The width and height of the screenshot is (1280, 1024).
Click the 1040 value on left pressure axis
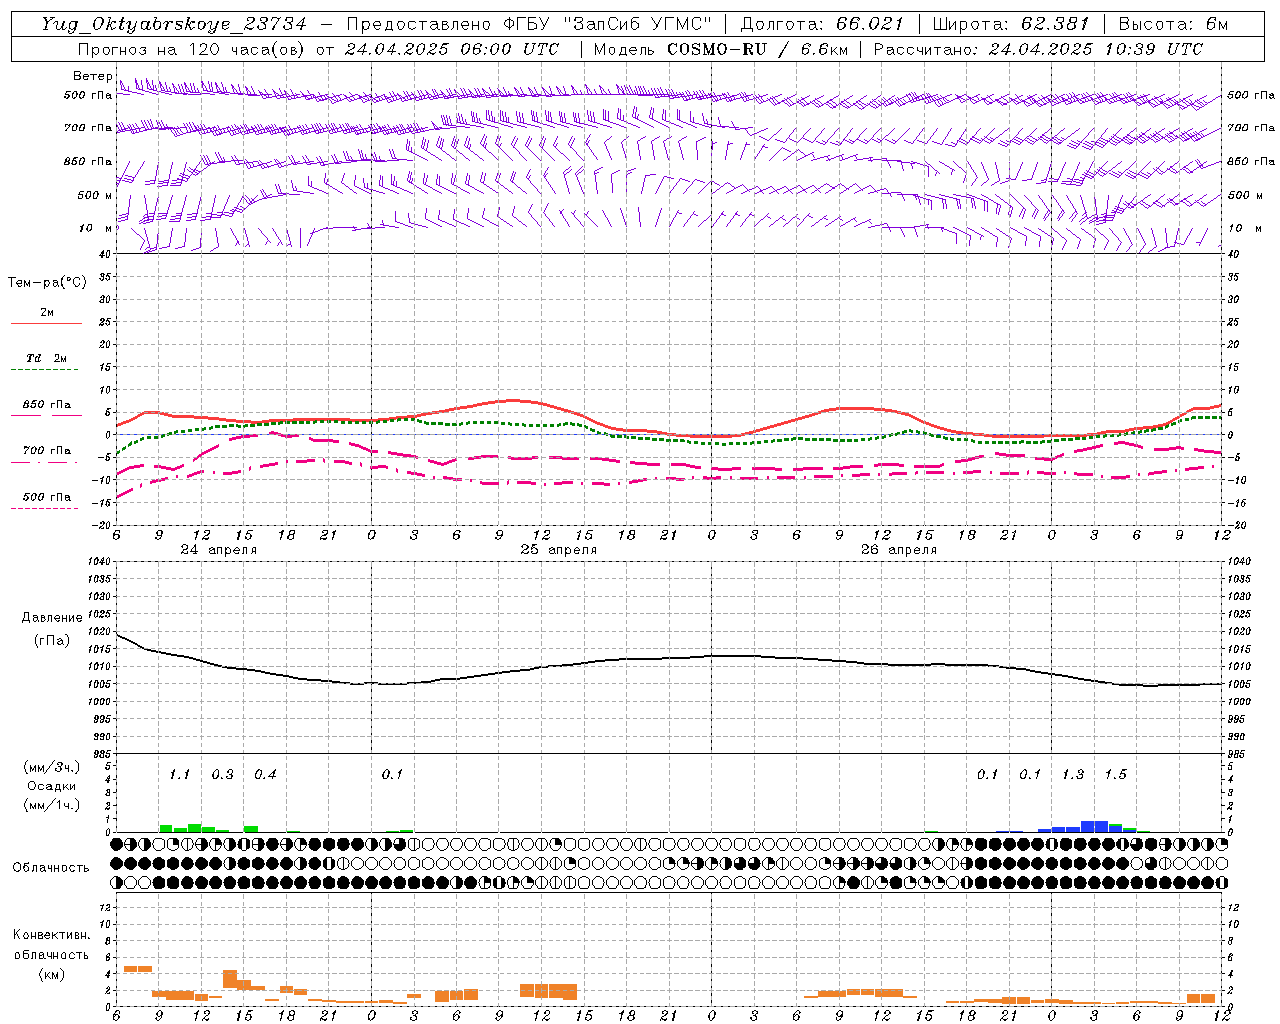[x=100, y=562]
